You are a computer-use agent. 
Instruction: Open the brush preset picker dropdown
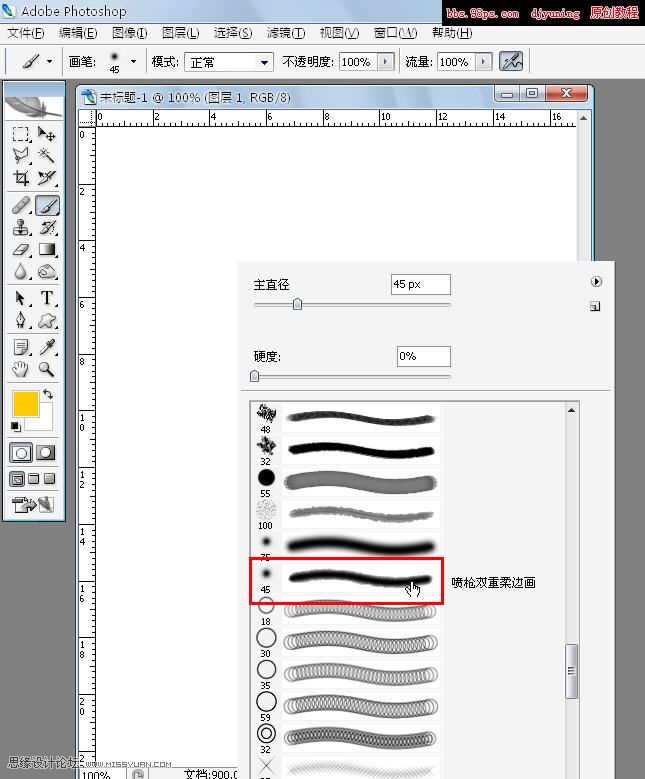pos(133,62)
